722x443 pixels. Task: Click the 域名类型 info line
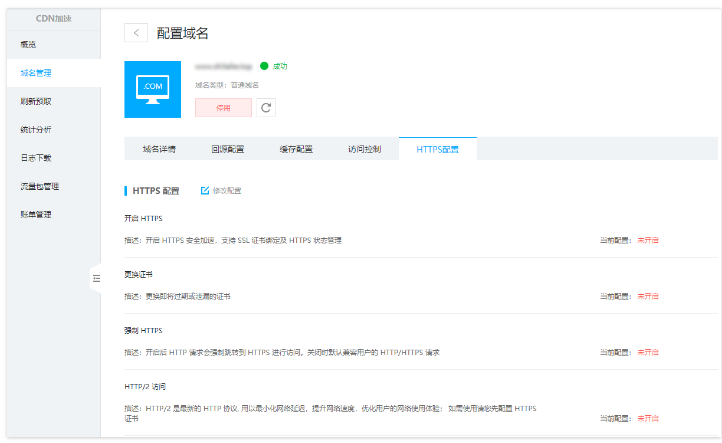(227, 85)
